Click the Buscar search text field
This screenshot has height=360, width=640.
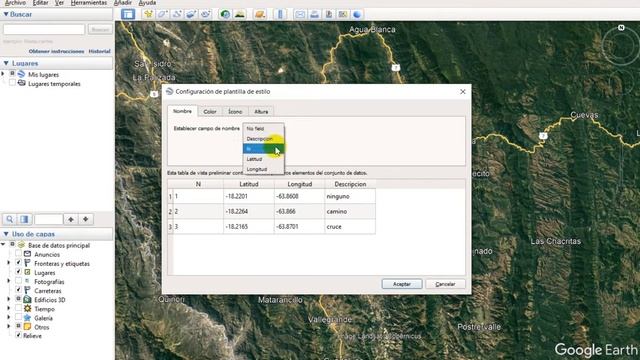44,29
